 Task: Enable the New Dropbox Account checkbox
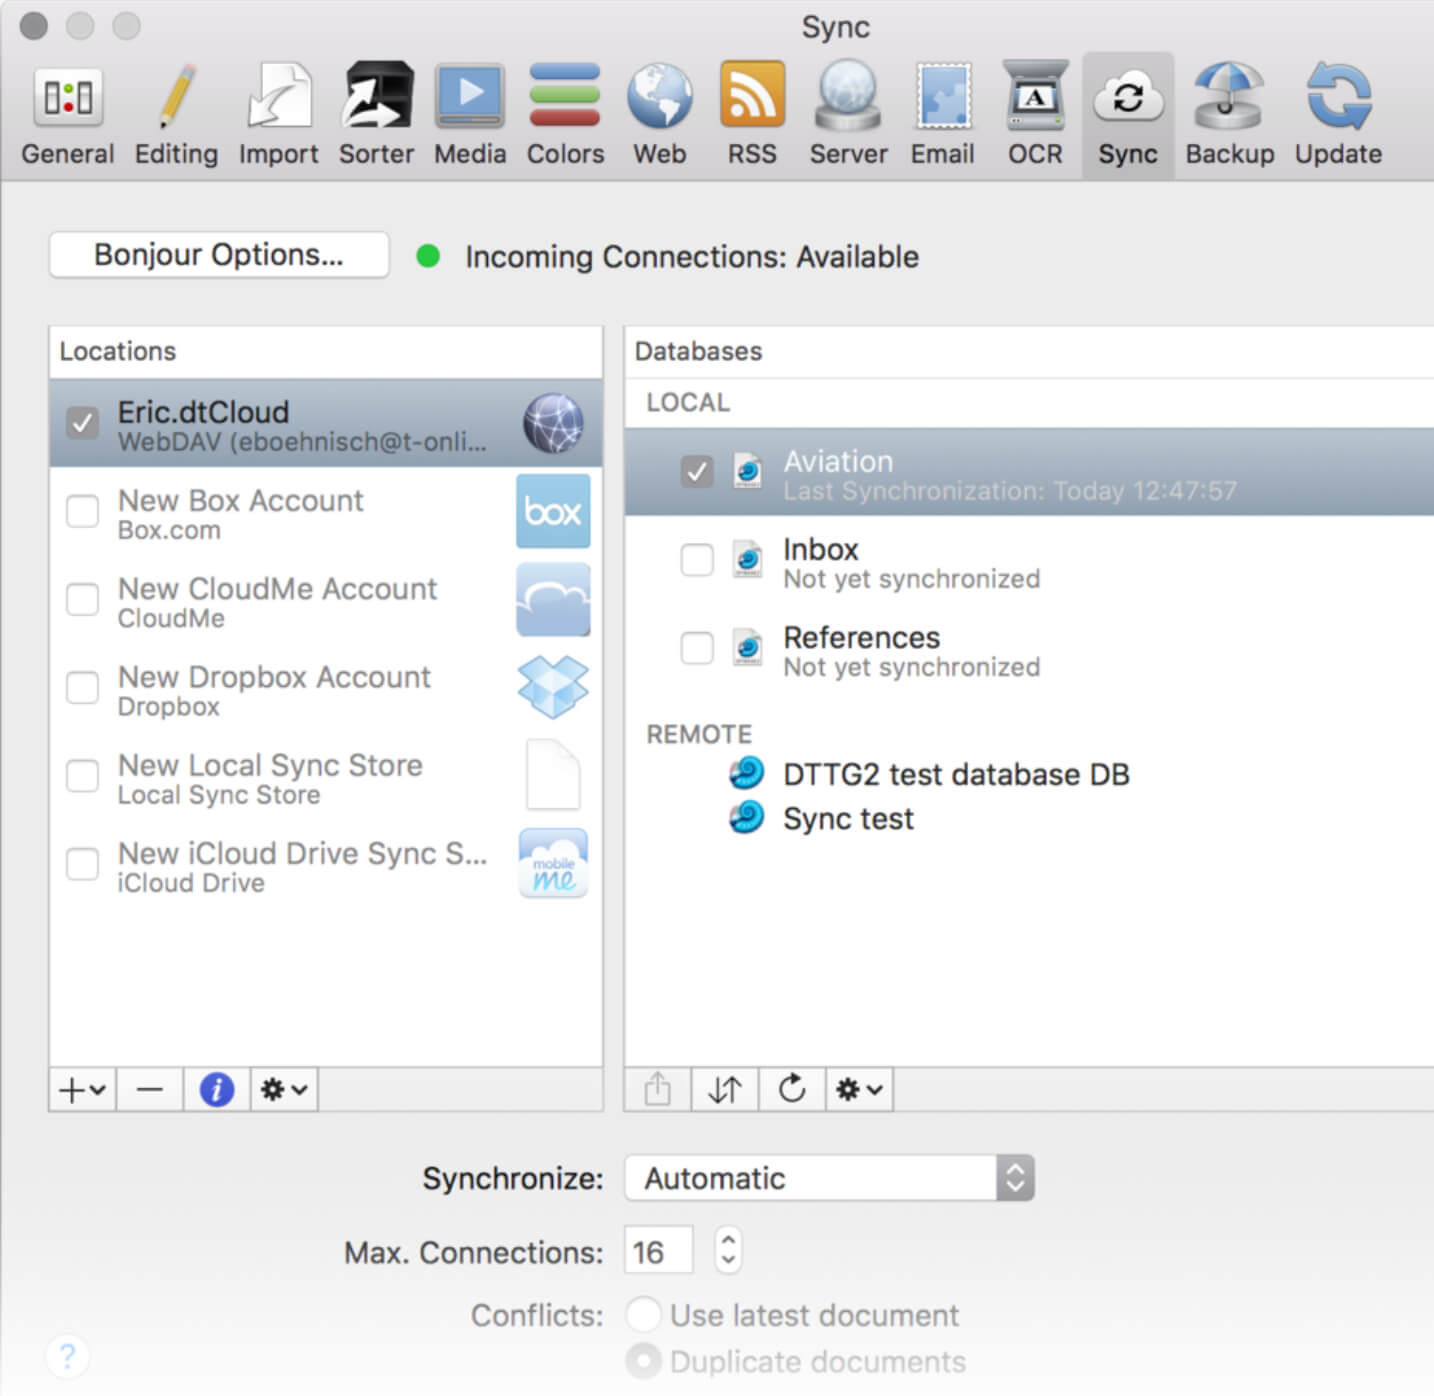click(x=82, y=687)
